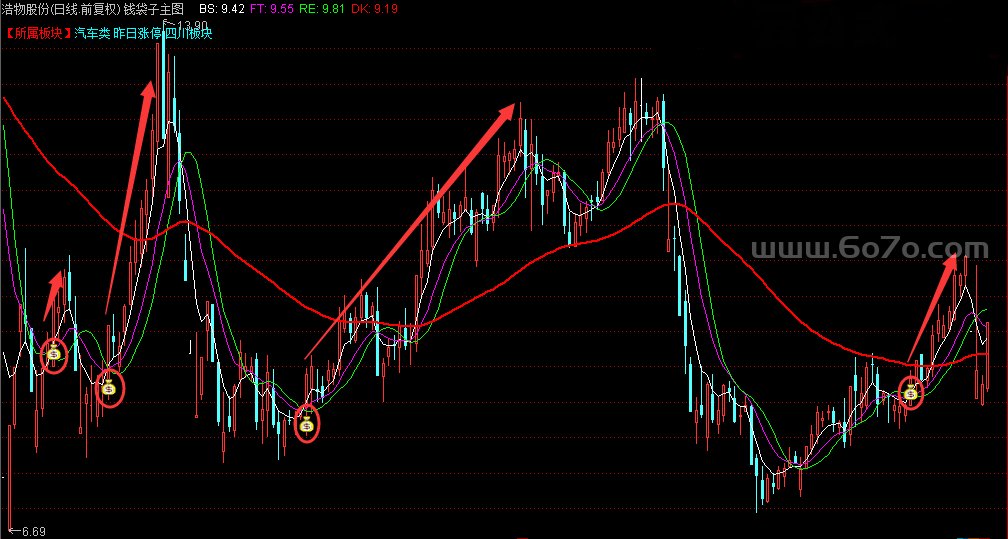Select the magenta FT: 9.55 indicator label

[x=272, y=8]
